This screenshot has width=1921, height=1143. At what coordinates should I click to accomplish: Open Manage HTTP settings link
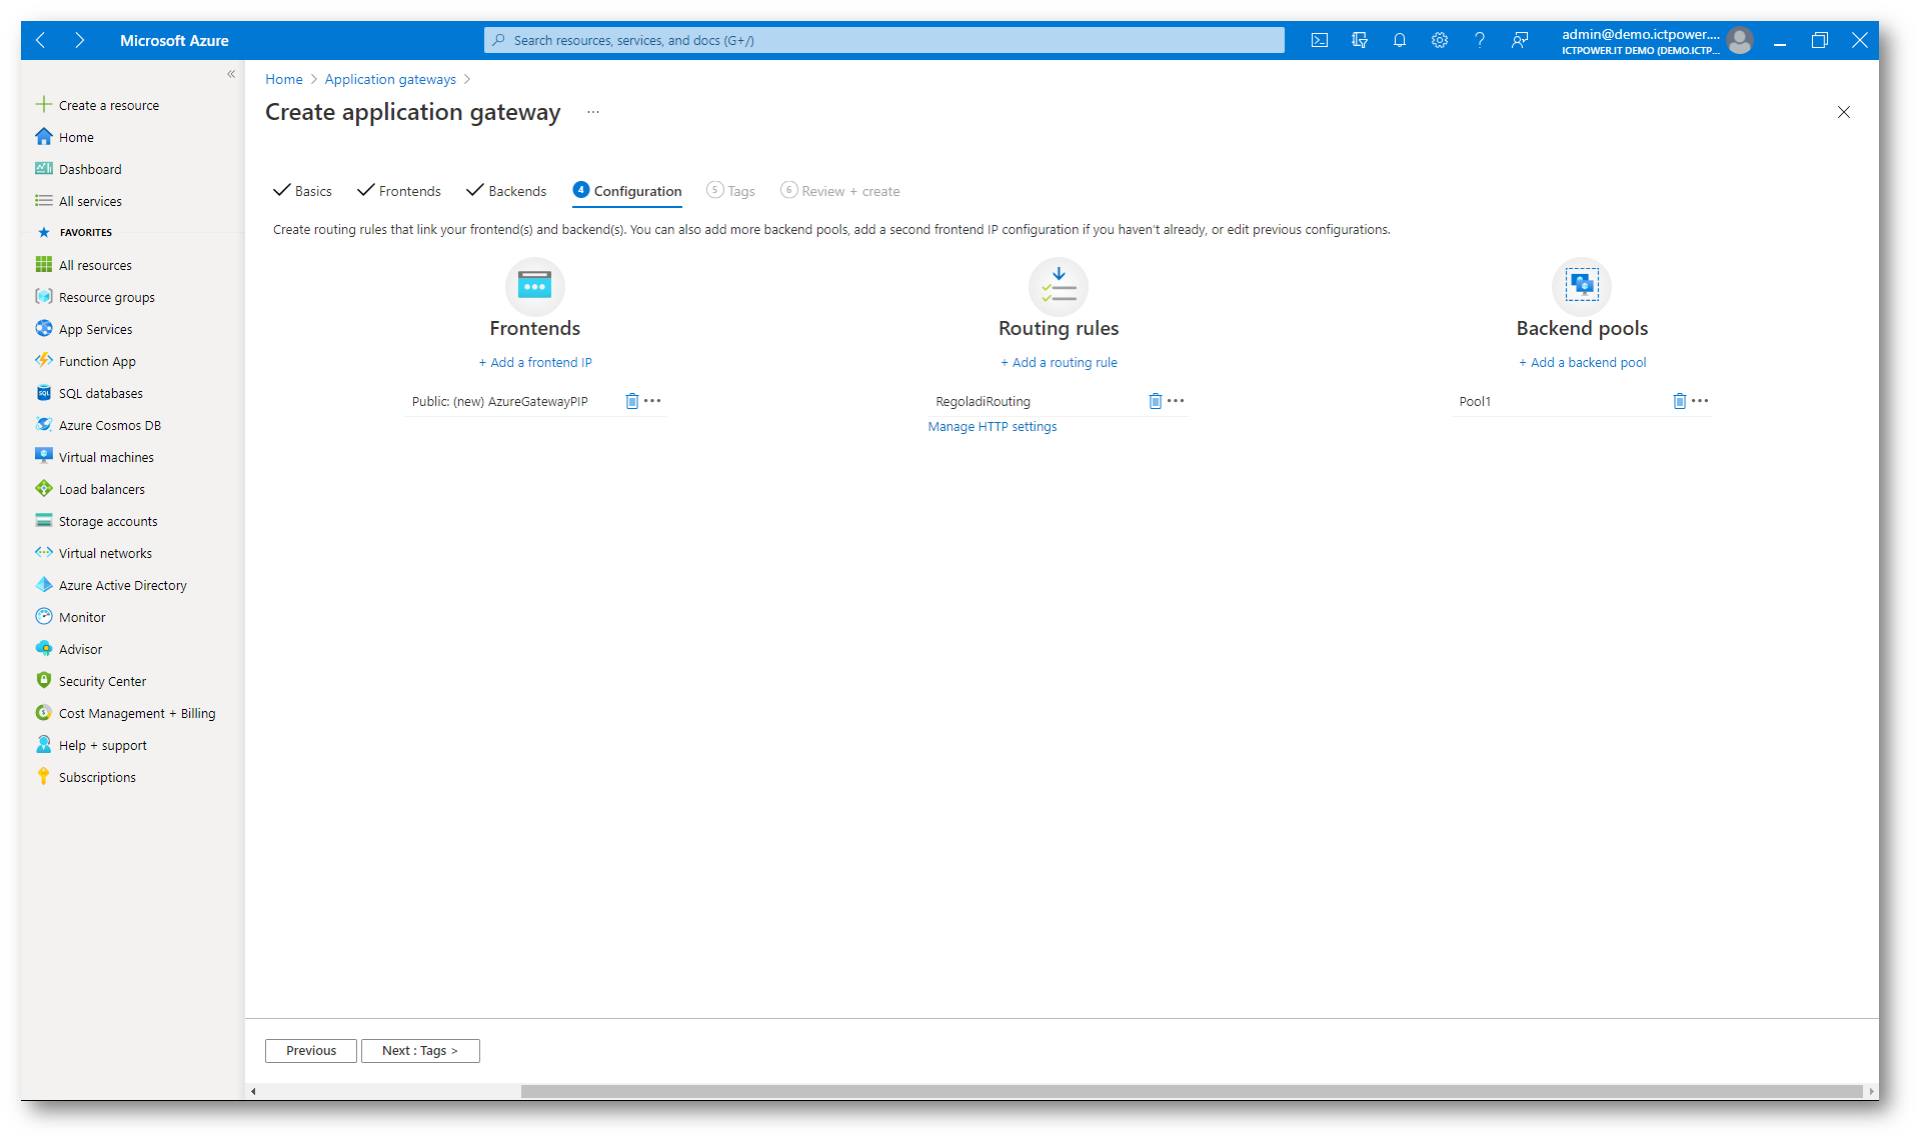(992, 427)
